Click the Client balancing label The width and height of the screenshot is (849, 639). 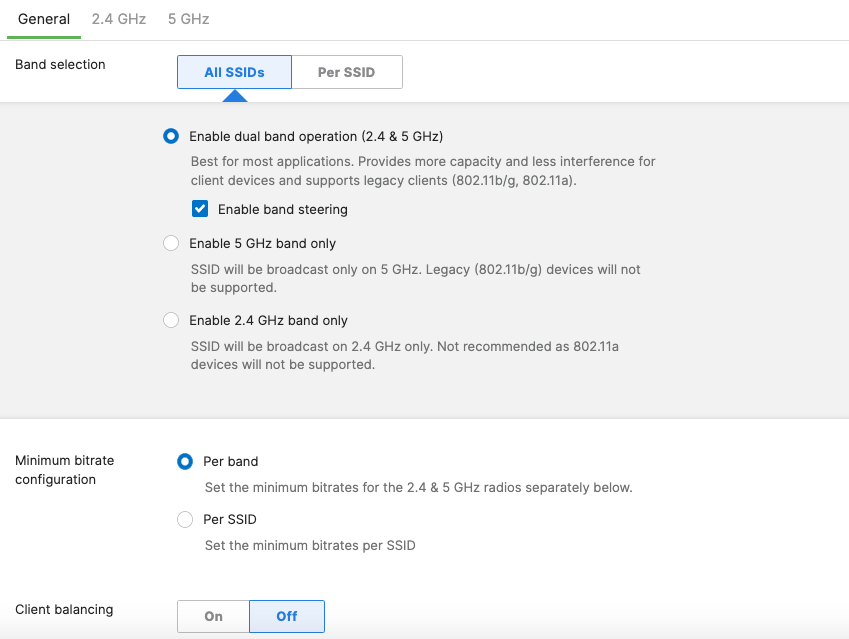(64, 609)
